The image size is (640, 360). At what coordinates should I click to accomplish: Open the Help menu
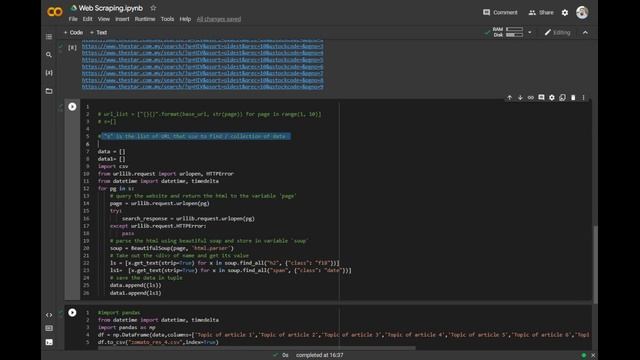click(185, 19)
